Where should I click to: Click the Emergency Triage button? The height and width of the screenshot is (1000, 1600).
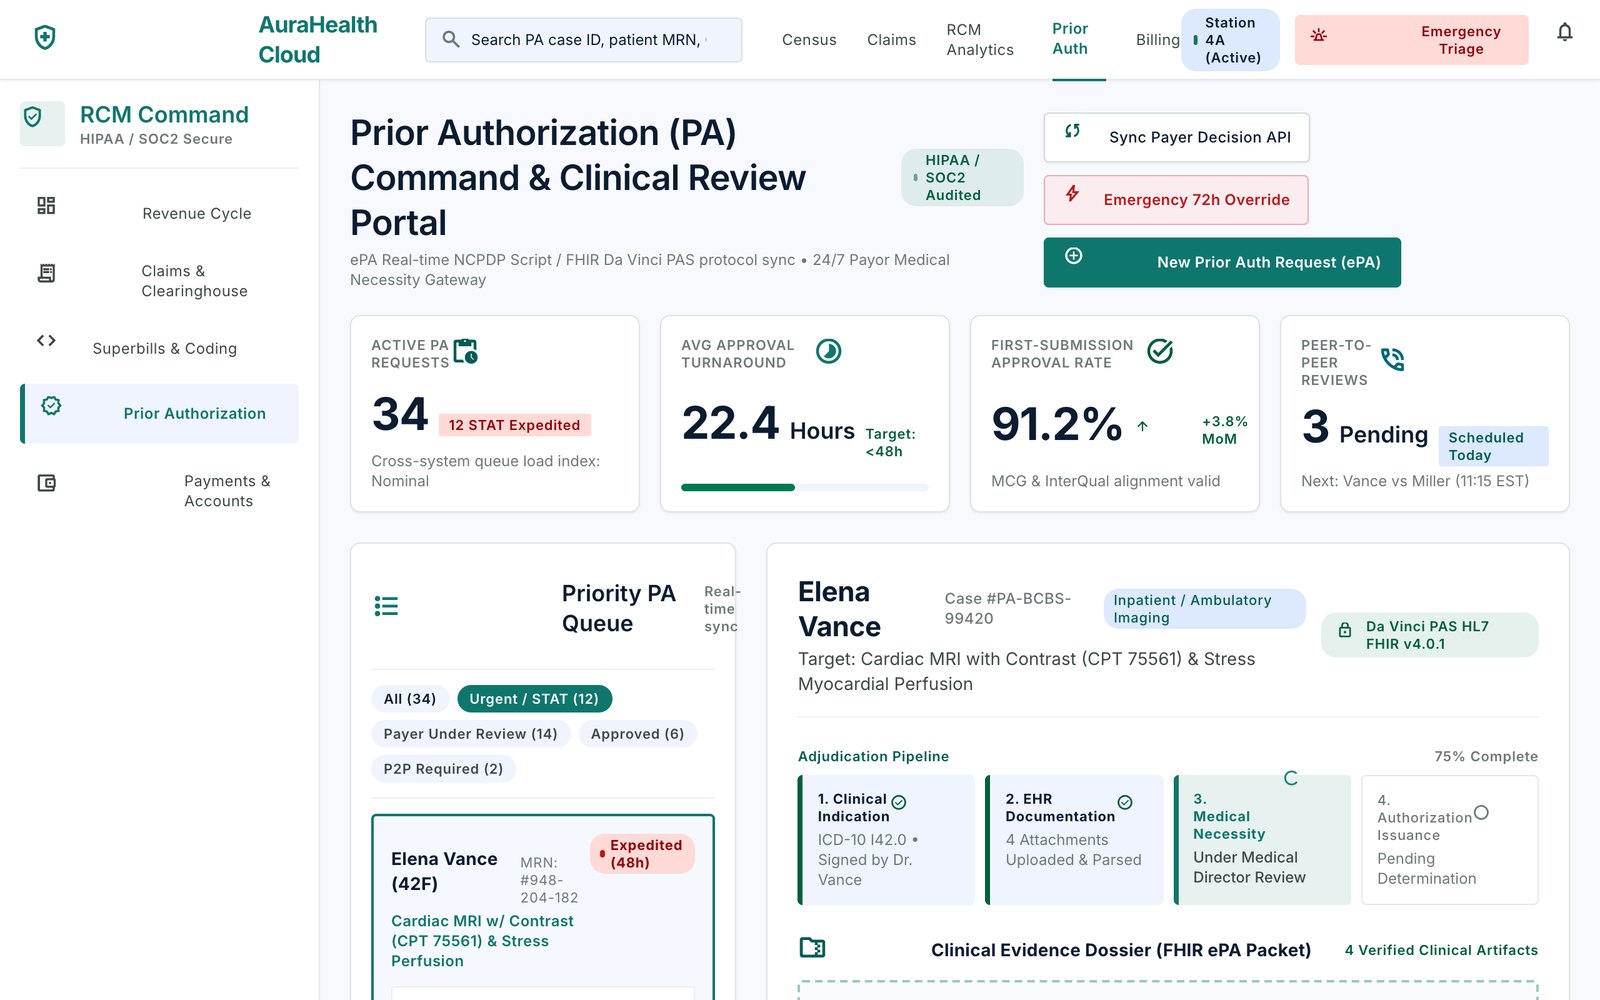(x=1411, y=40)
